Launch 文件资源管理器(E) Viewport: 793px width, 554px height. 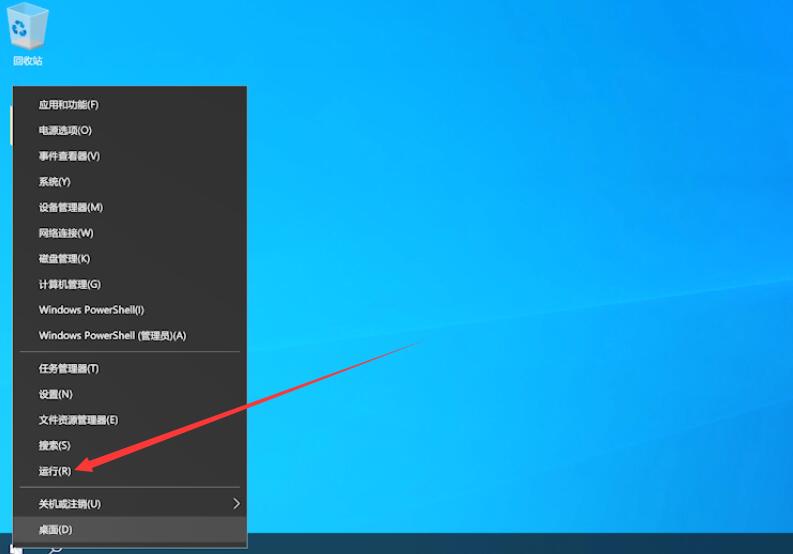pyautogui.click(x=130, y=420)
